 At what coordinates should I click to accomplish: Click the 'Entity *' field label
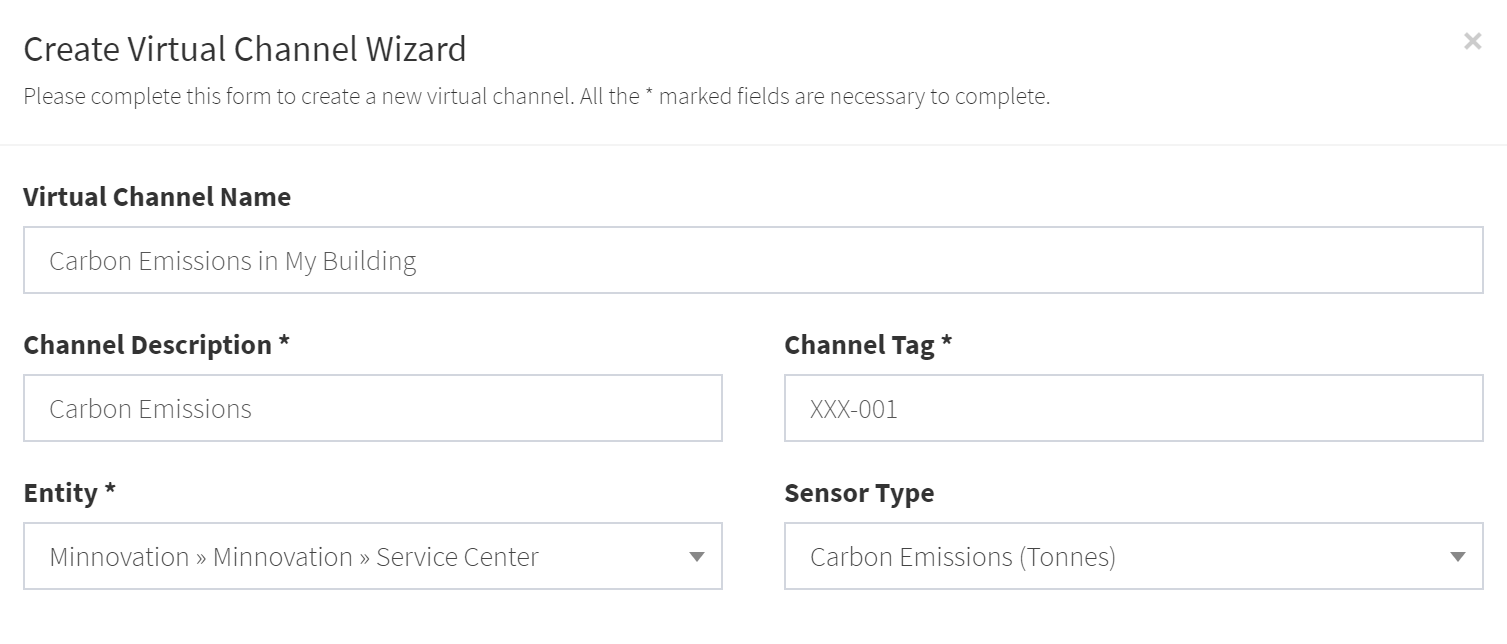coord(69,493)
